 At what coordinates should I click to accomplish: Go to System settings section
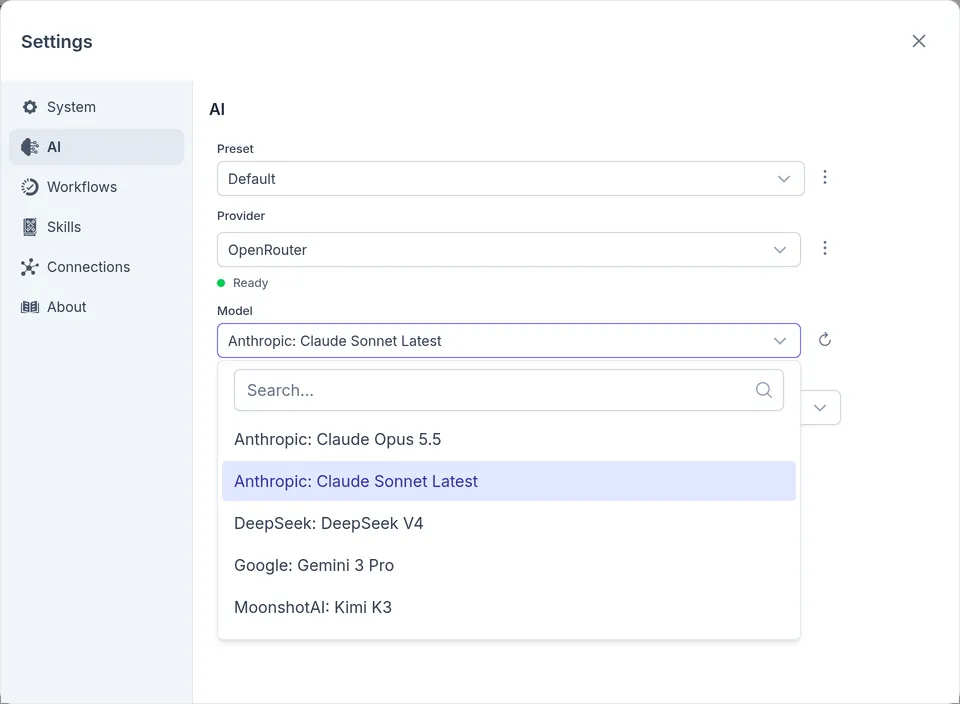pos(97,107)
